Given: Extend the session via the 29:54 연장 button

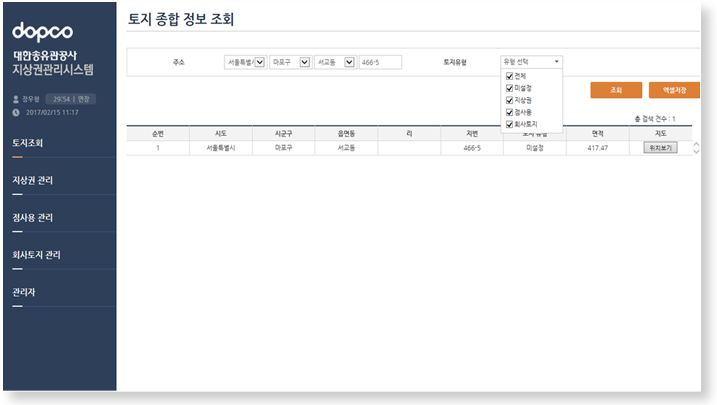Looking at the screenshot, I should coord(71,99).
